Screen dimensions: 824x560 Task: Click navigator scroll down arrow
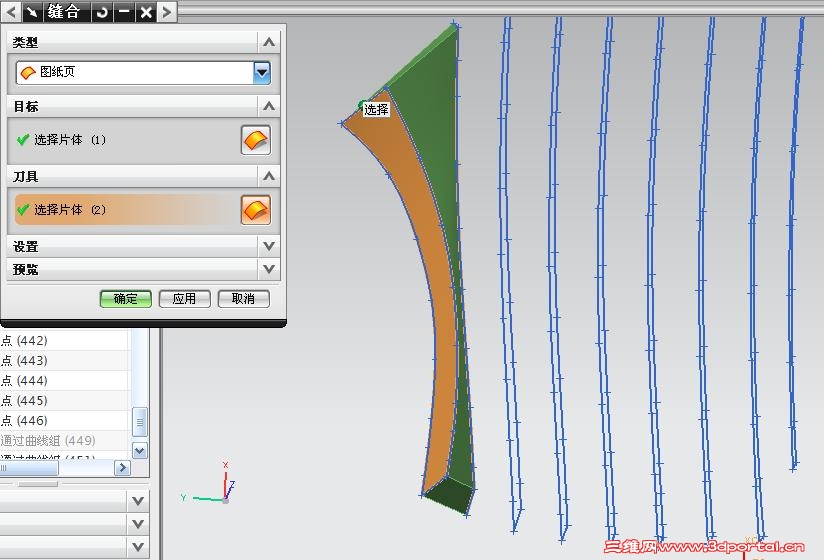[x=140, y=450]
